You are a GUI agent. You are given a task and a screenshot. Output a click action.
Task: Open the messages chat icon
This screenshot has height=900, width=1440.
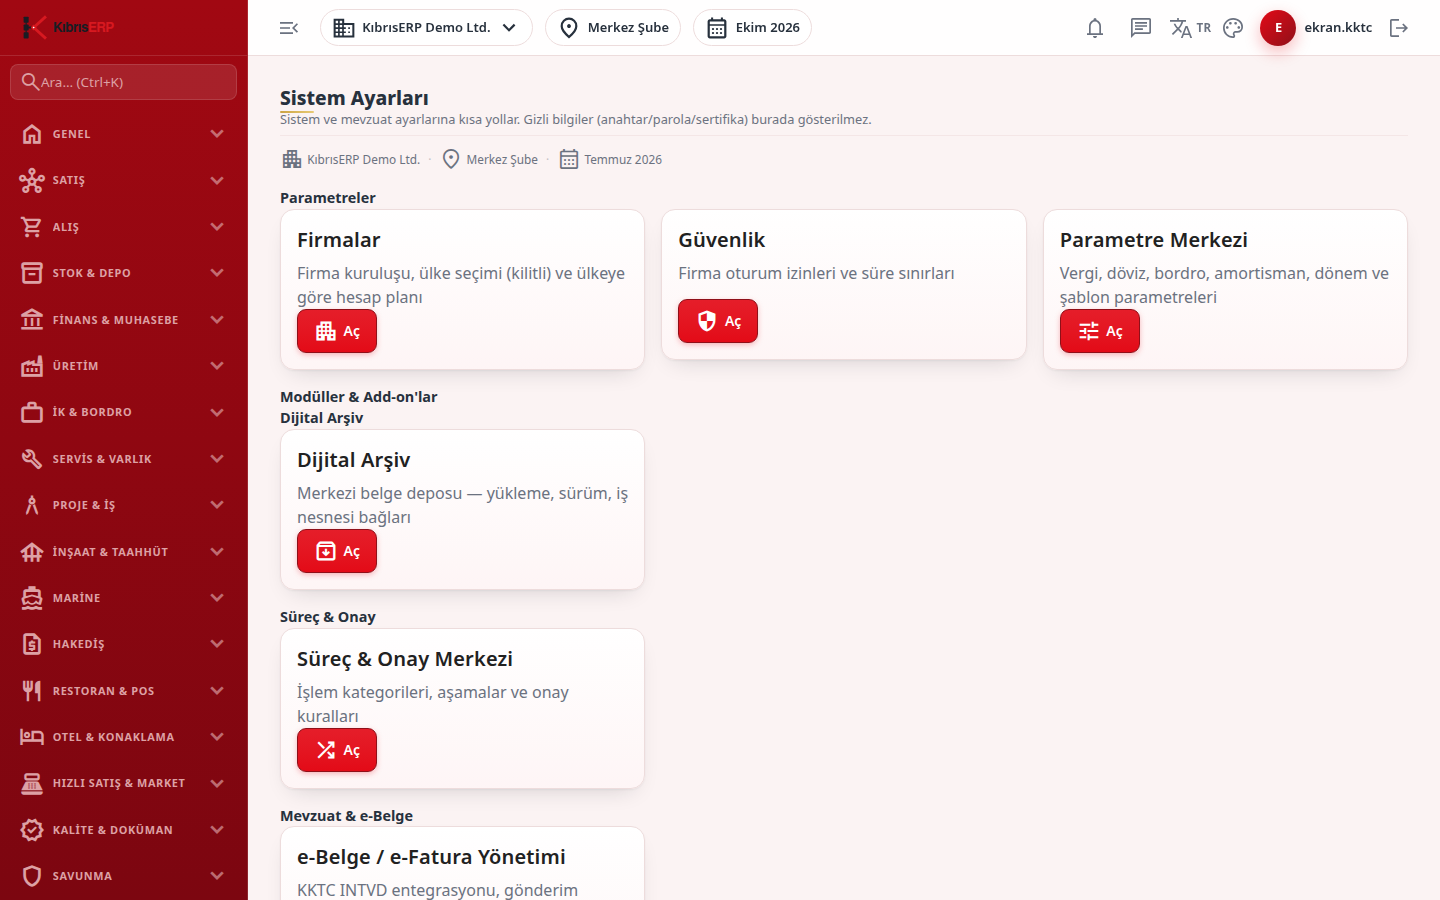(1141, 28)
